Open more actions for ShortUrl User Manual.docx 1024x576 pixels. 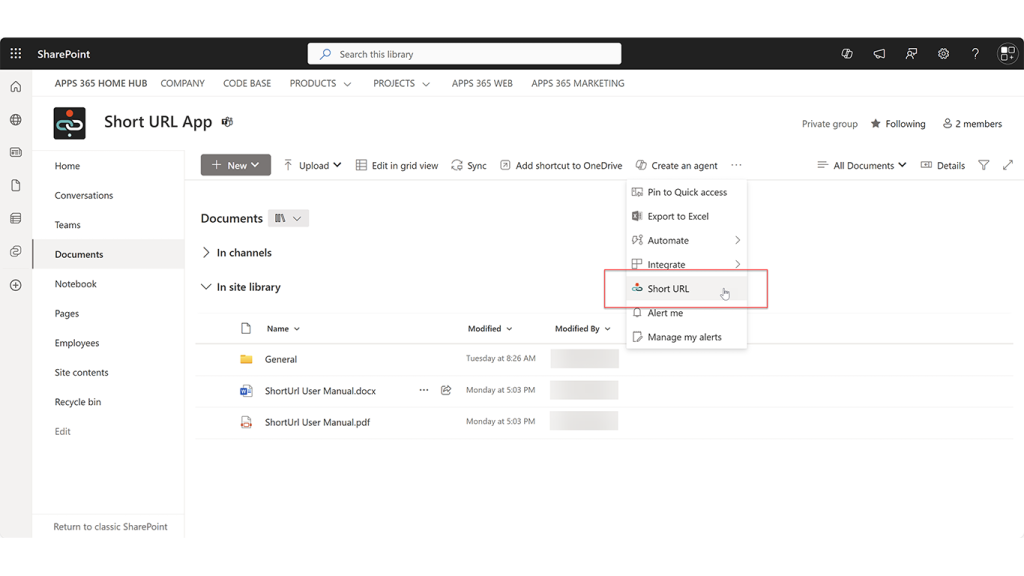click(x=424, y=390)
